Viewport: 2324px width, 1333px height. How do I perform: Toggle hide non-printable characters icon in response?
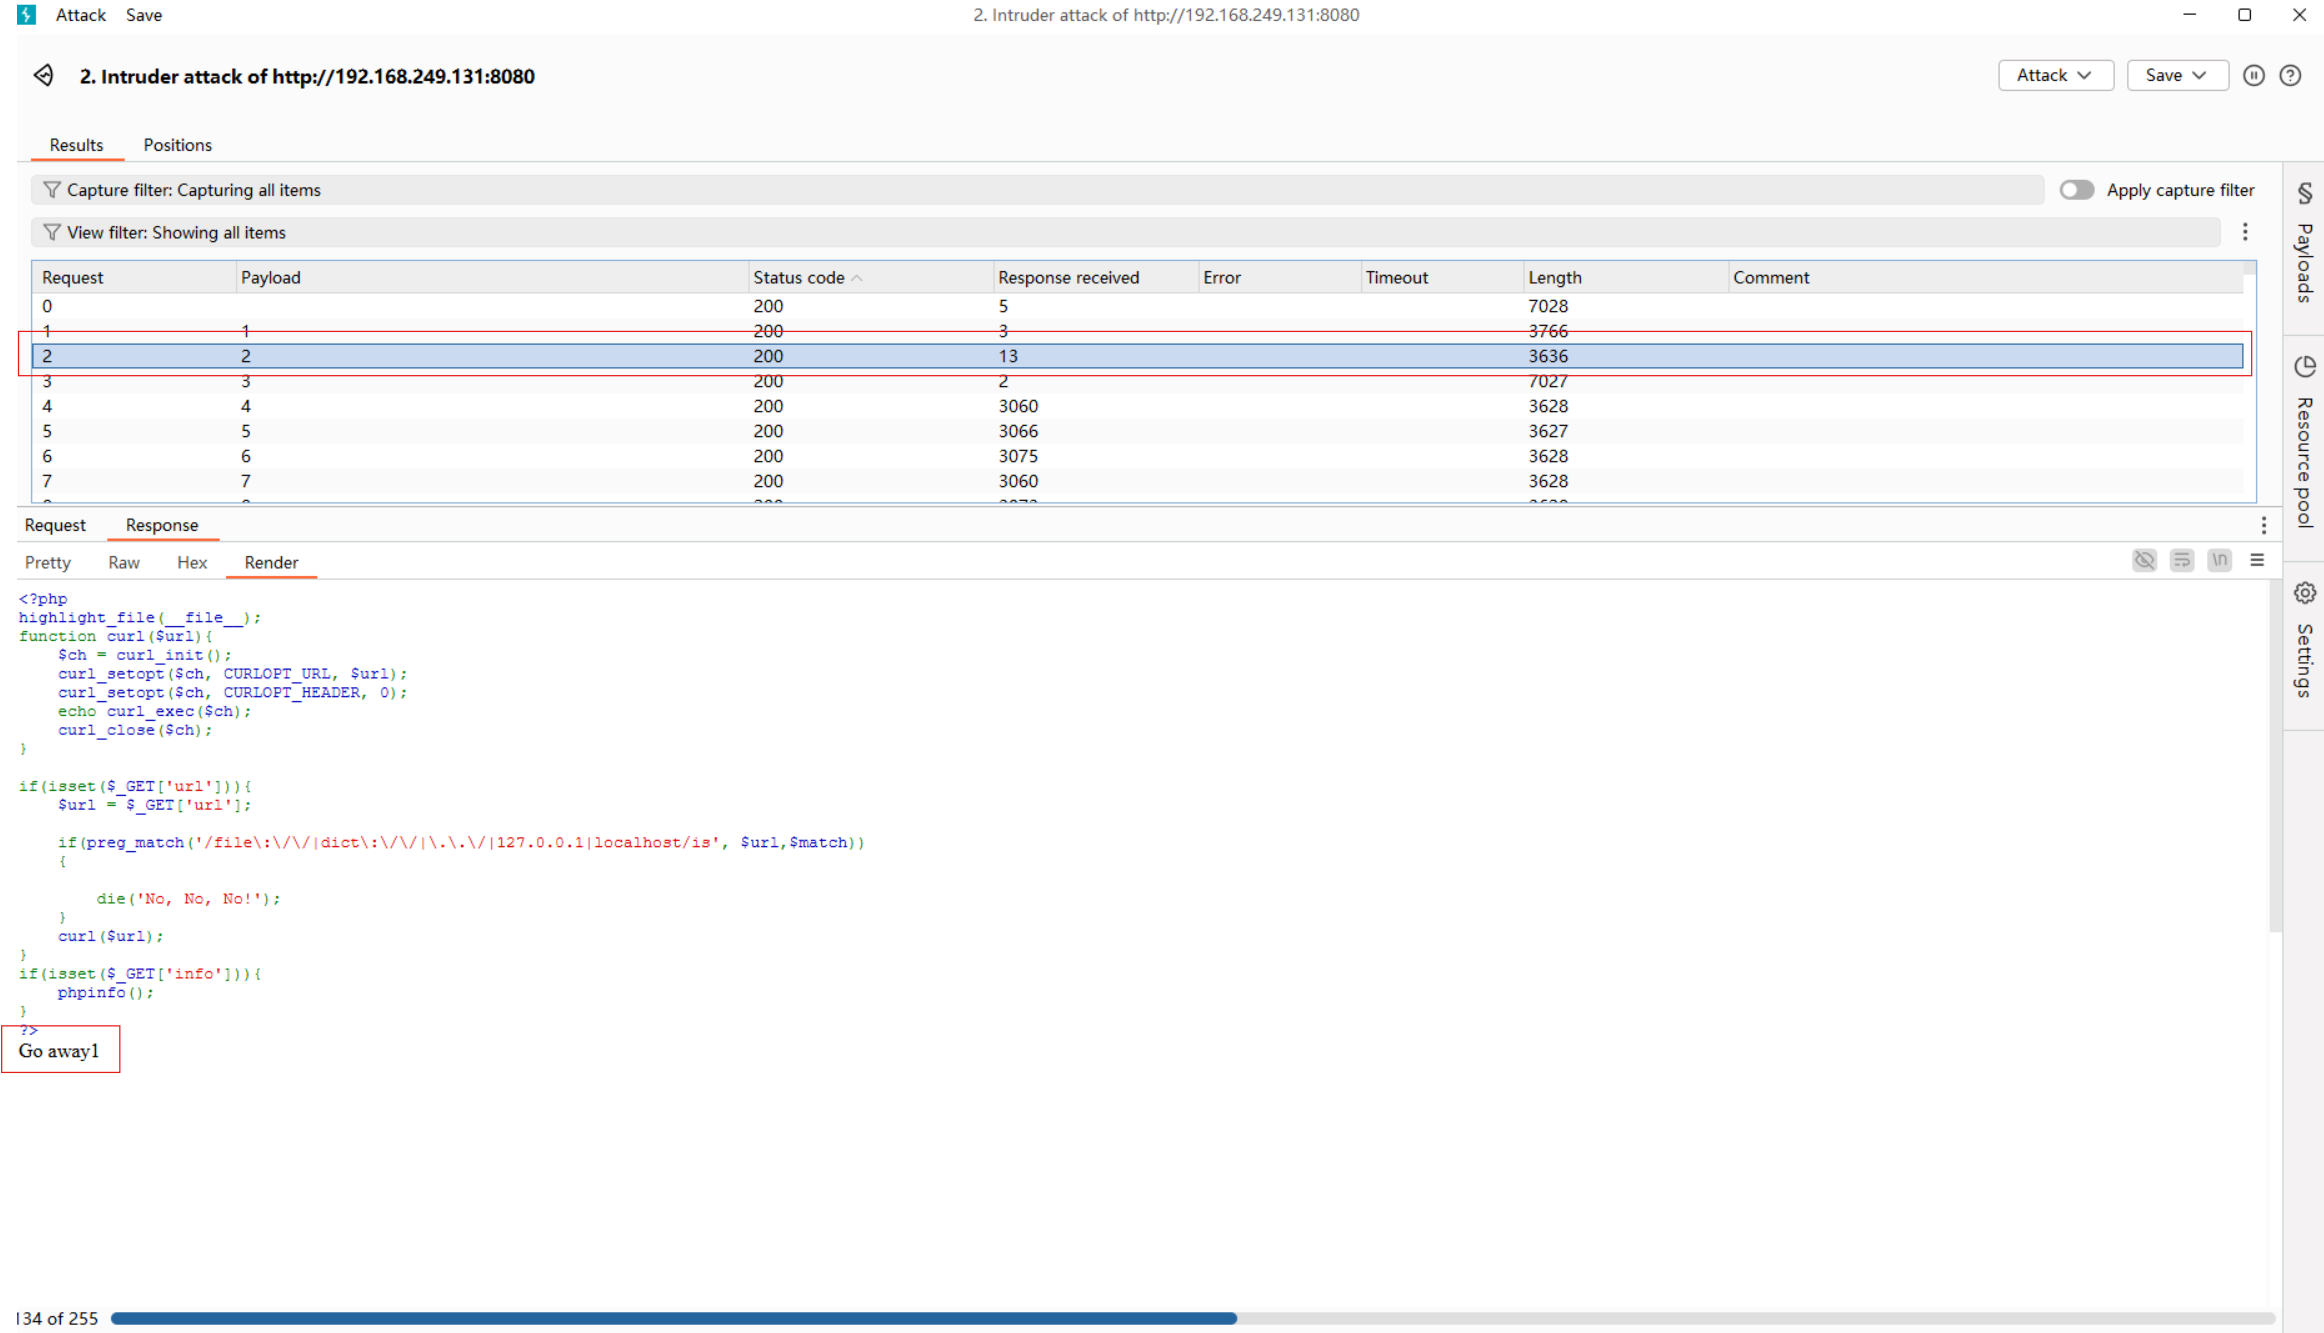[x=2144, y=561]
